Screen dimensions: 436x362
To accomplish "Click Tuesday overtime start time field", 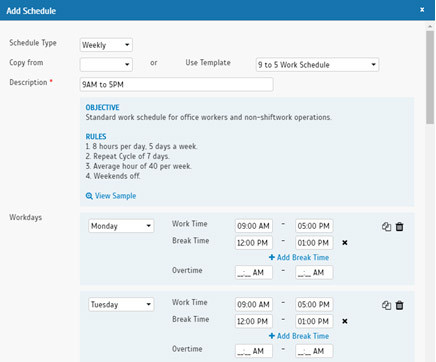I will [x=254, y=351].
